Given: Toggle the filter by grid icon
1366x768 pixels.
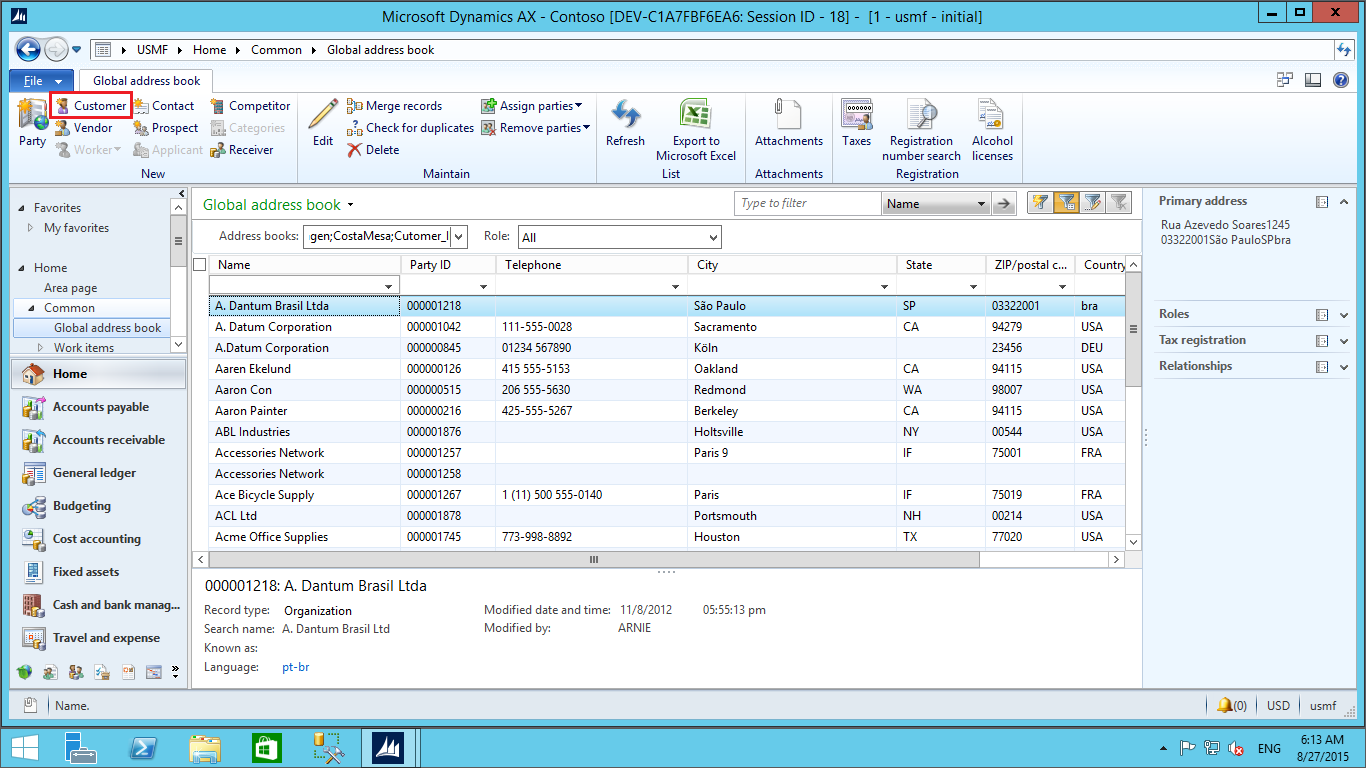Looking at the screenshot, I should [x=1066, y=203].
